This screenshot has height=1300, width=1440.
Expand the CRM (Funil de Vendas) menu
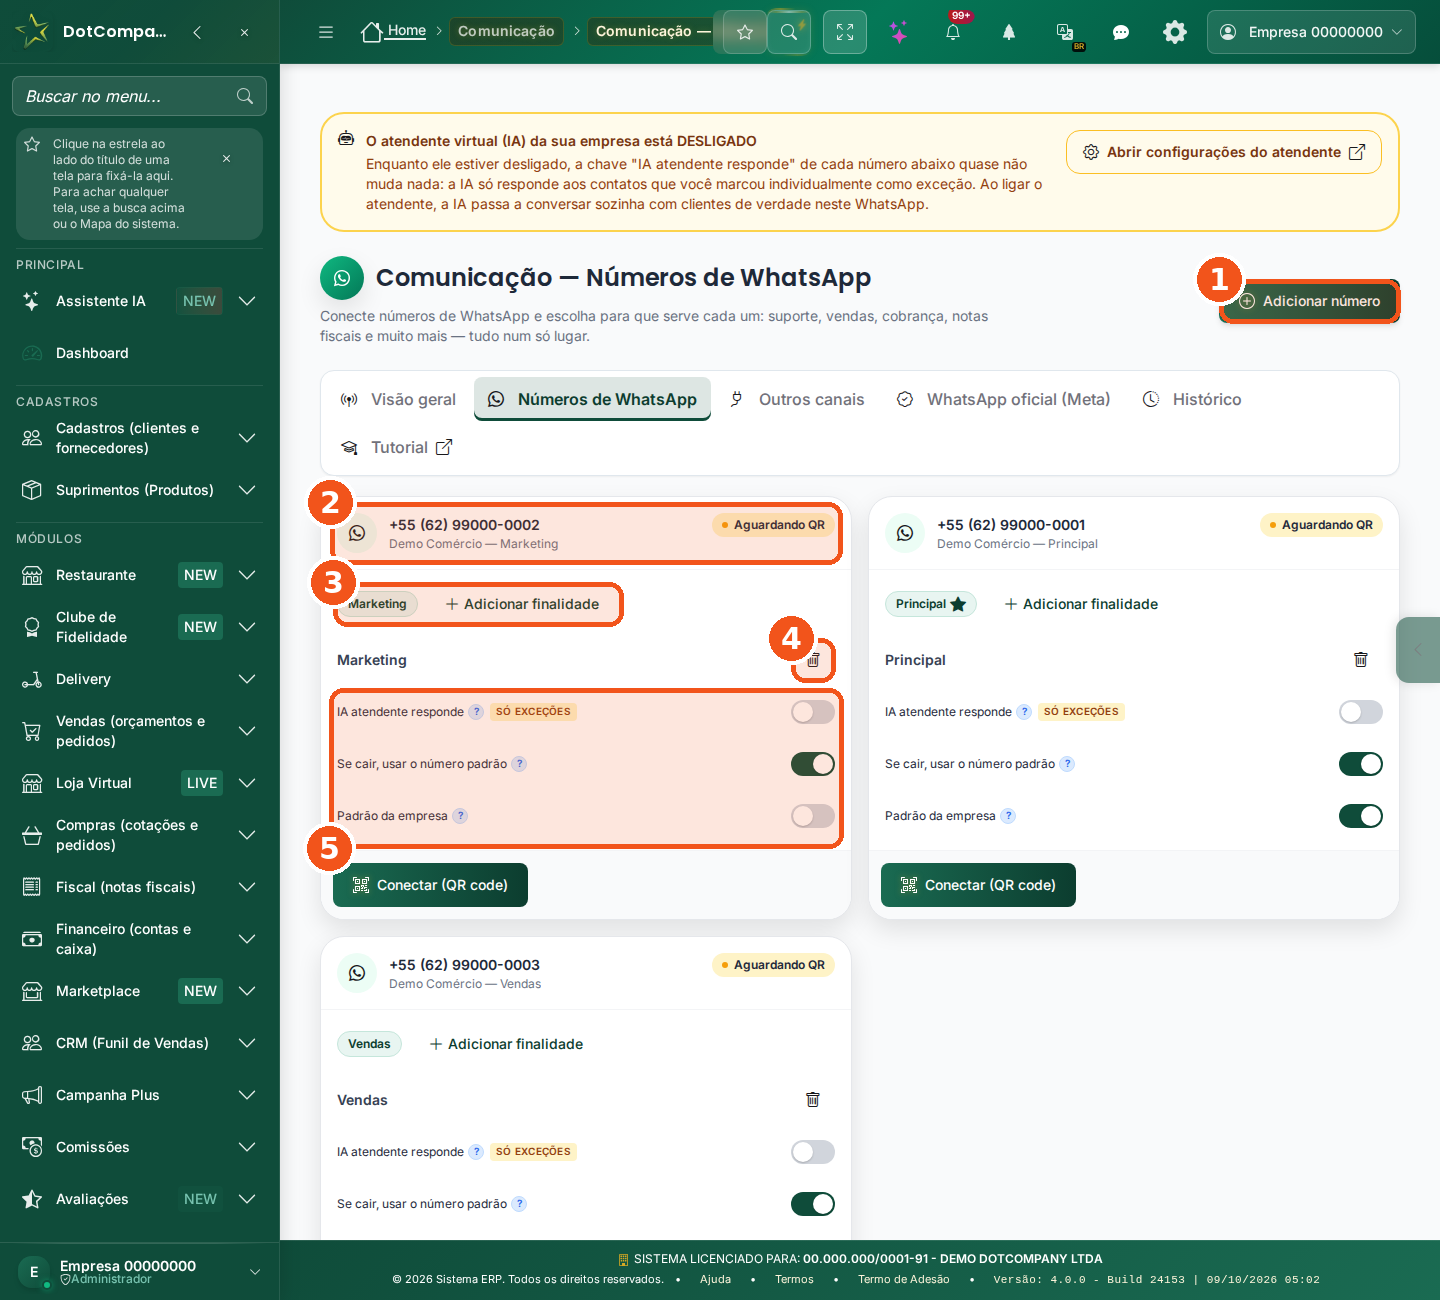coord(139,1043)
